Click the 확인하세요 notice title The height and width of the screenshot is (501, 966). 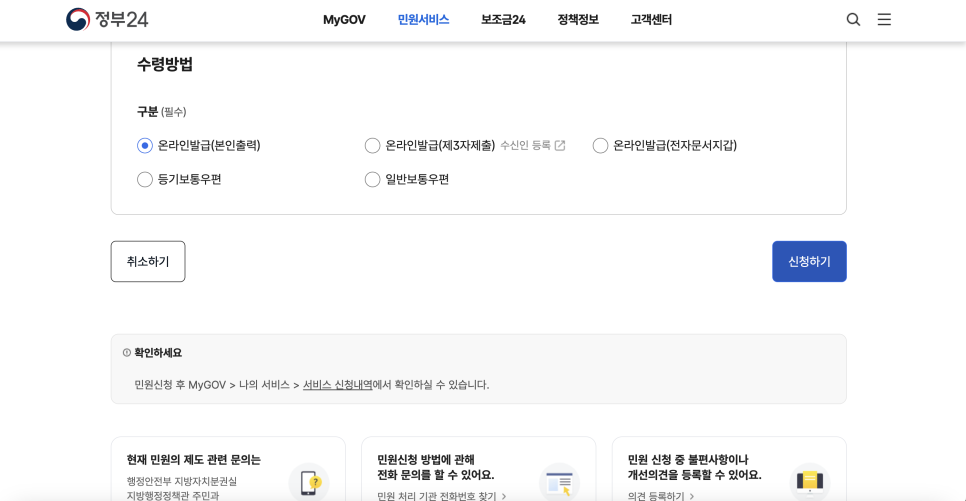point(158,352)
